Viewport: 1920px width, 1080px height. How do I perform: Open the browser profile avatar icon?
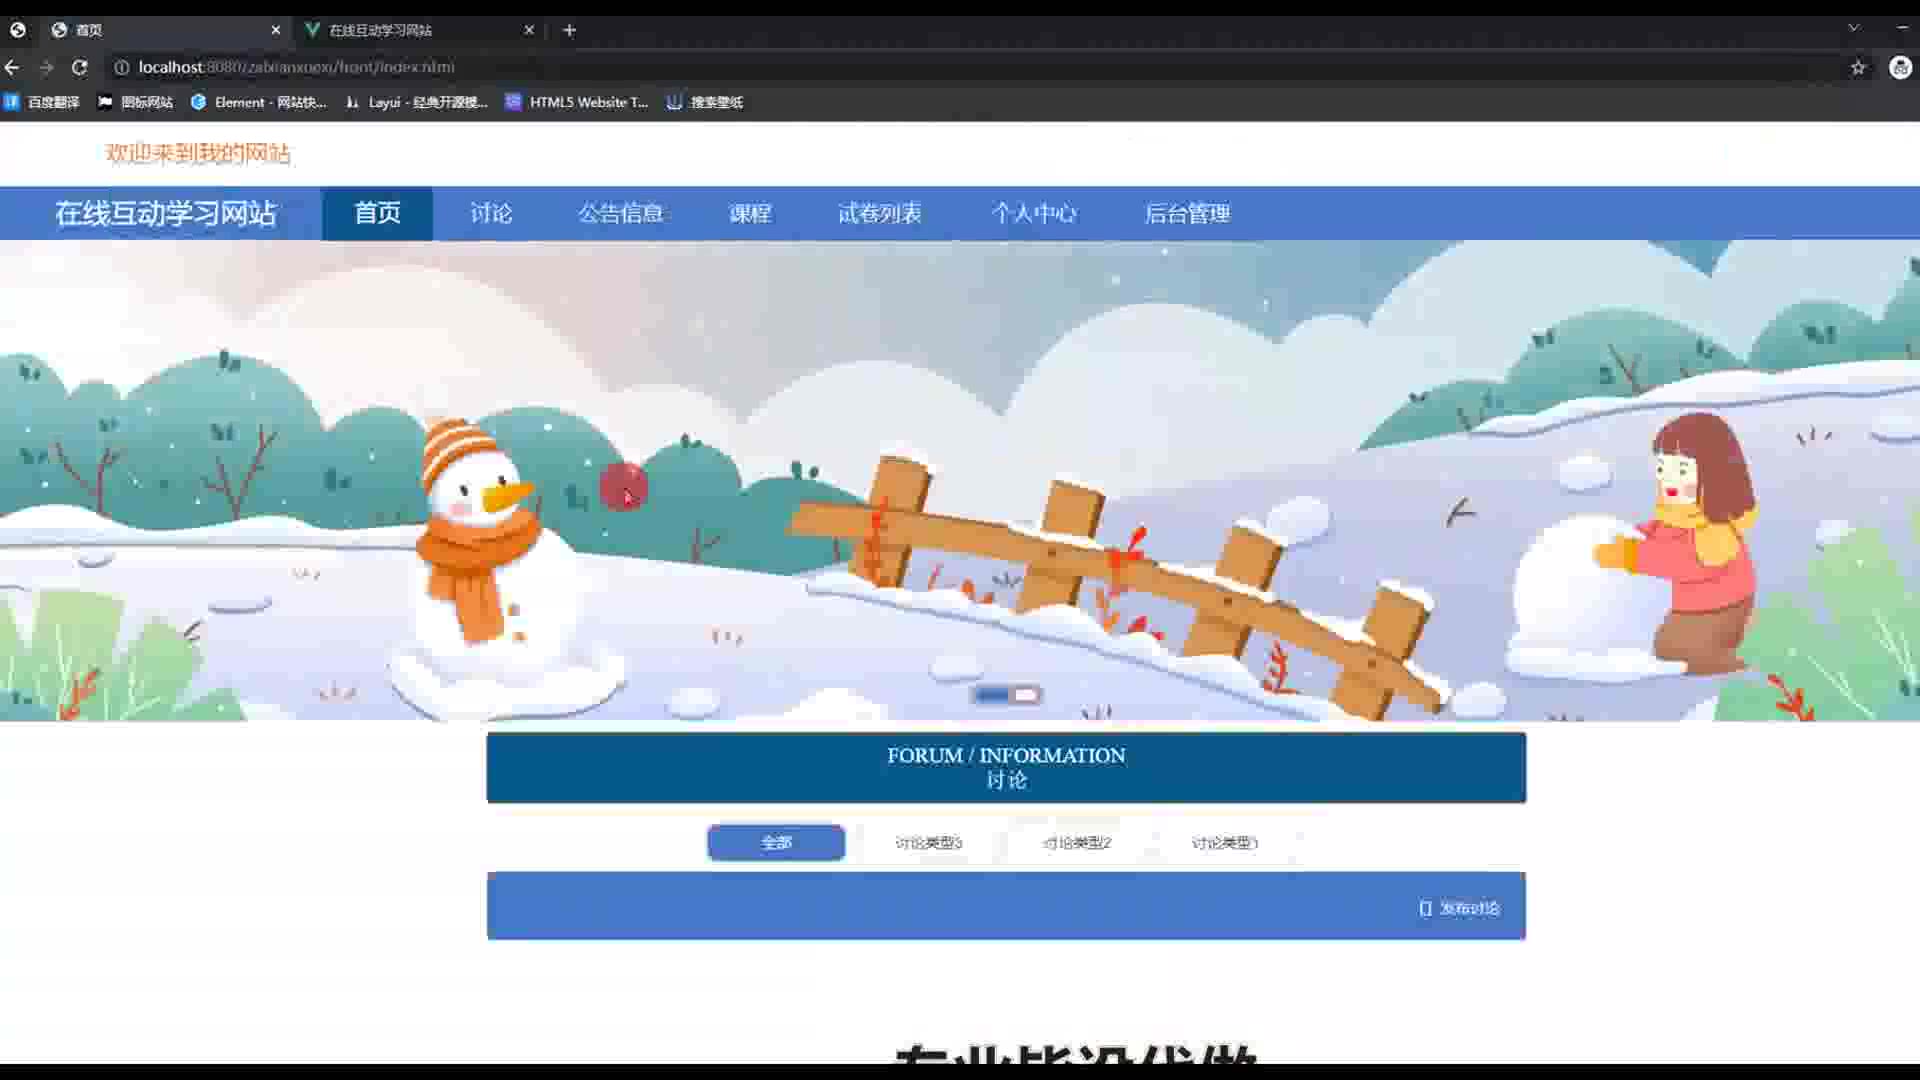click(1900, 67)
